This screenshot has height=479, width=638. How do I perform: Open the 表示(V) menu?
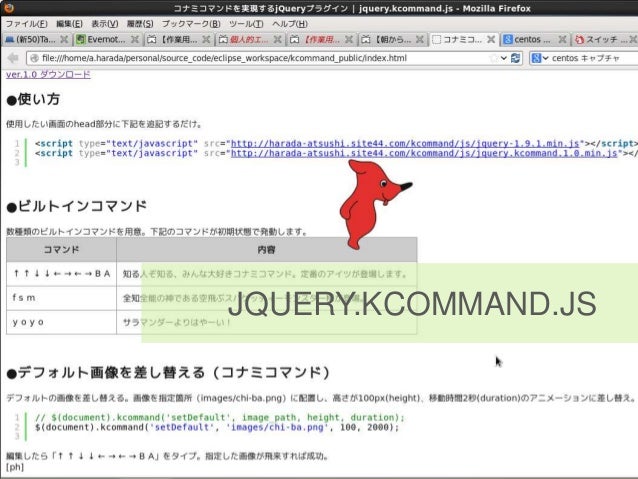(105, 24)
